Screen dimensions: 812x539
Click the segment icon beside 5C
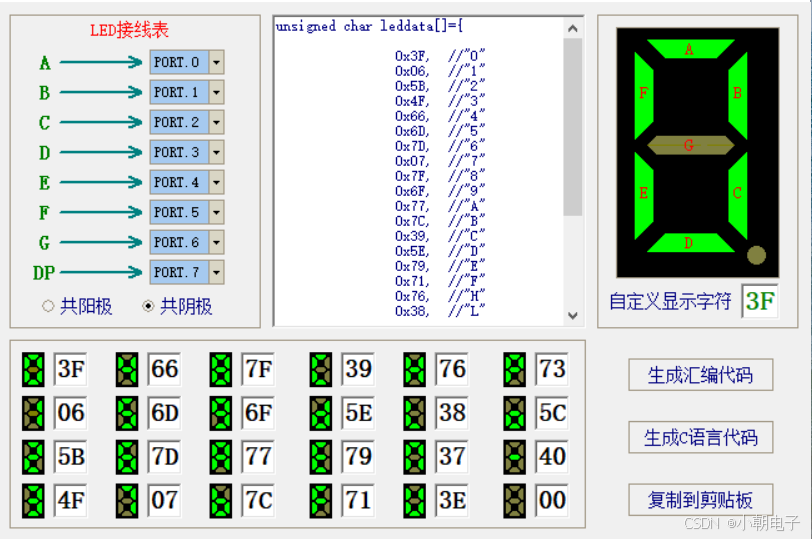[x=514, y=413]
